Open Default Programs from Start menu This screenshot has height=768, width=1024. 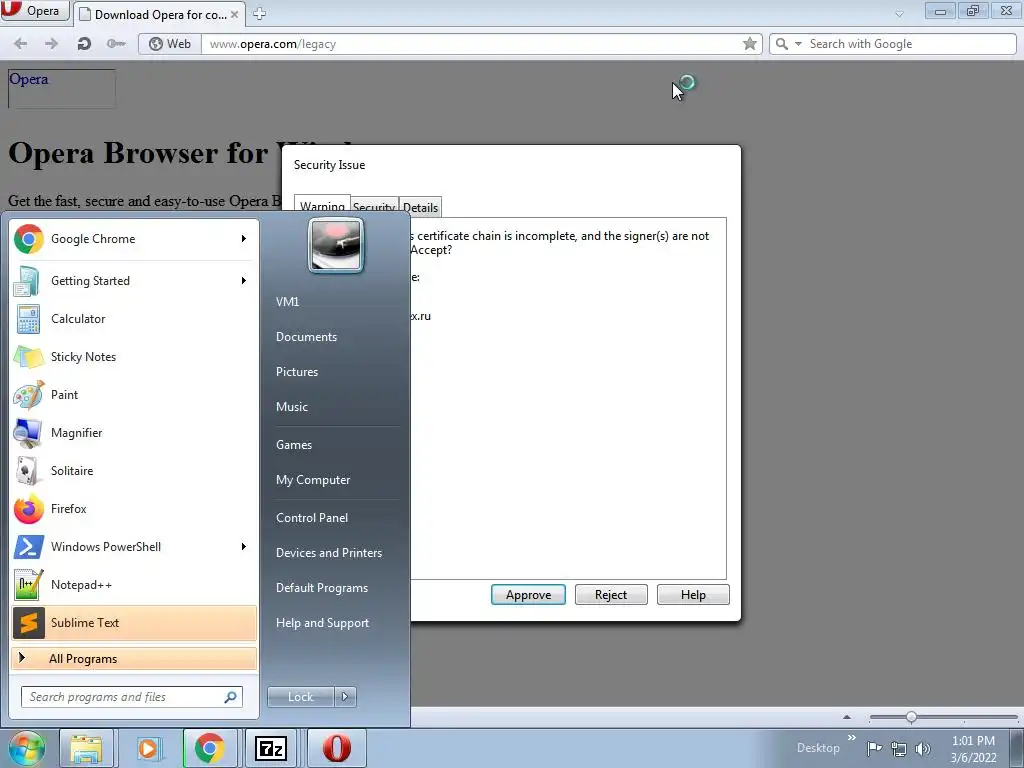coord(322,588)
